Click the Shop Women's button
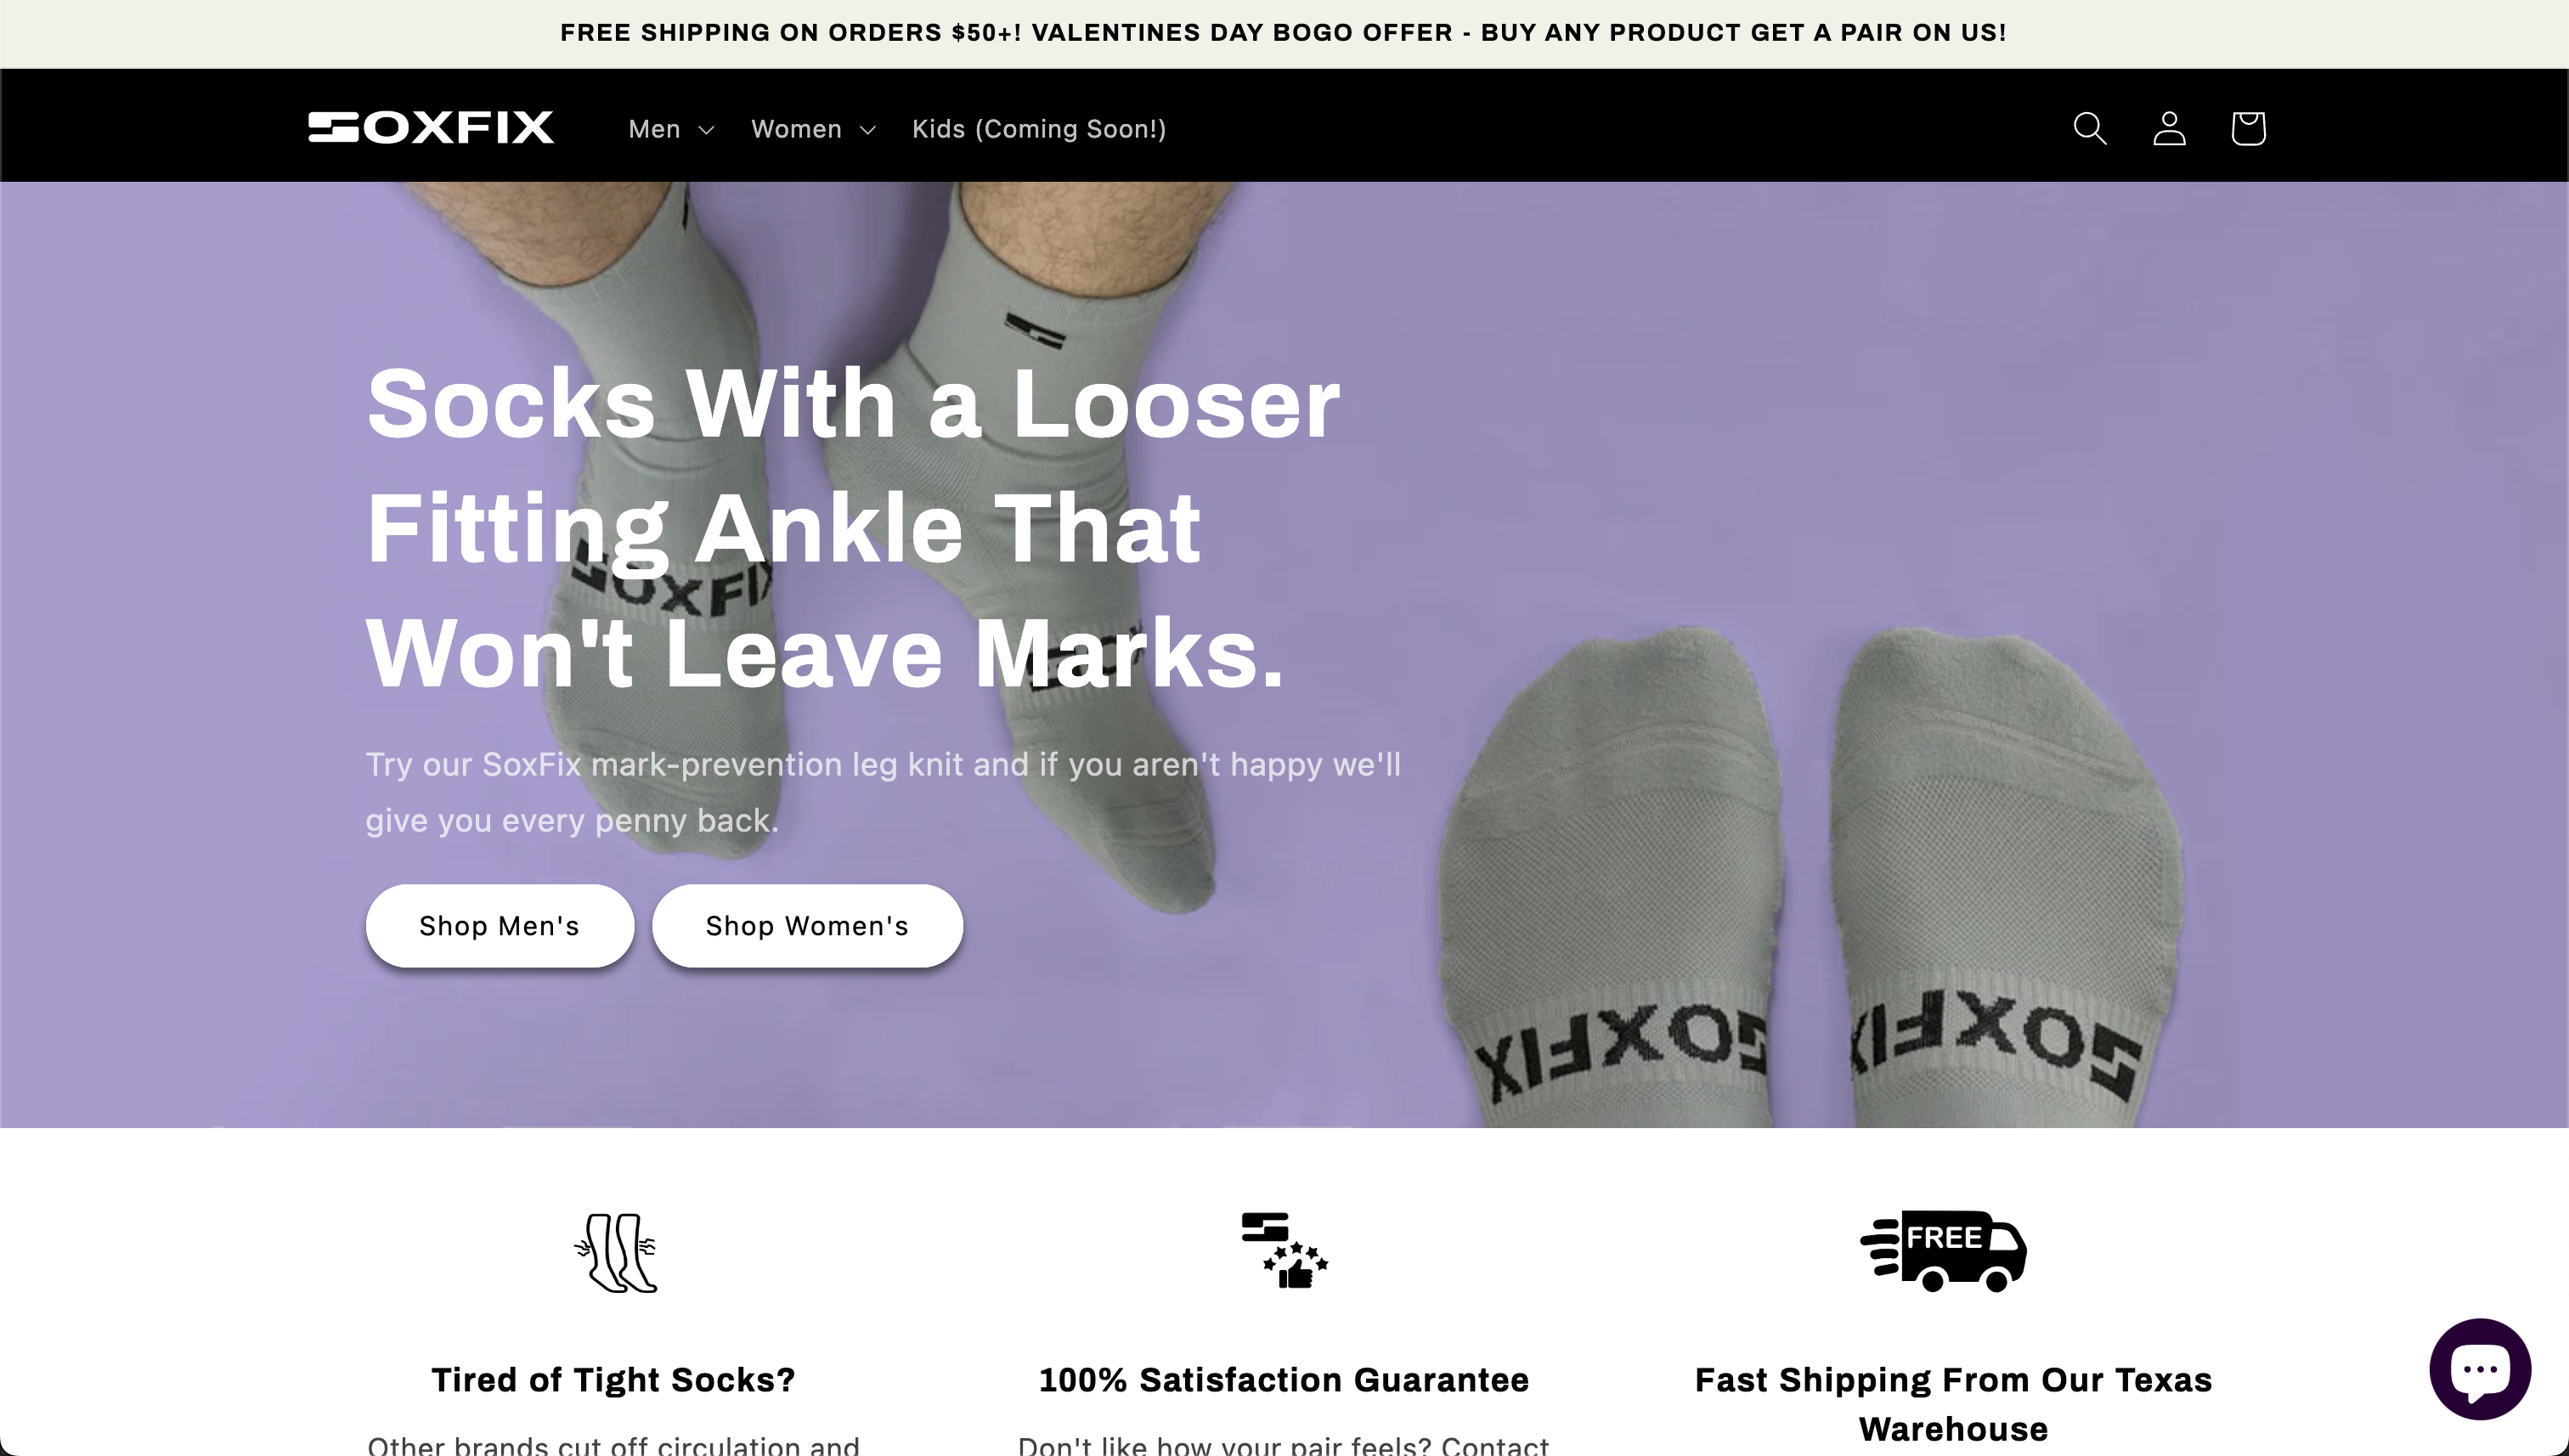This screenshot has height=1456, width=2569. [x=807, y=925]
